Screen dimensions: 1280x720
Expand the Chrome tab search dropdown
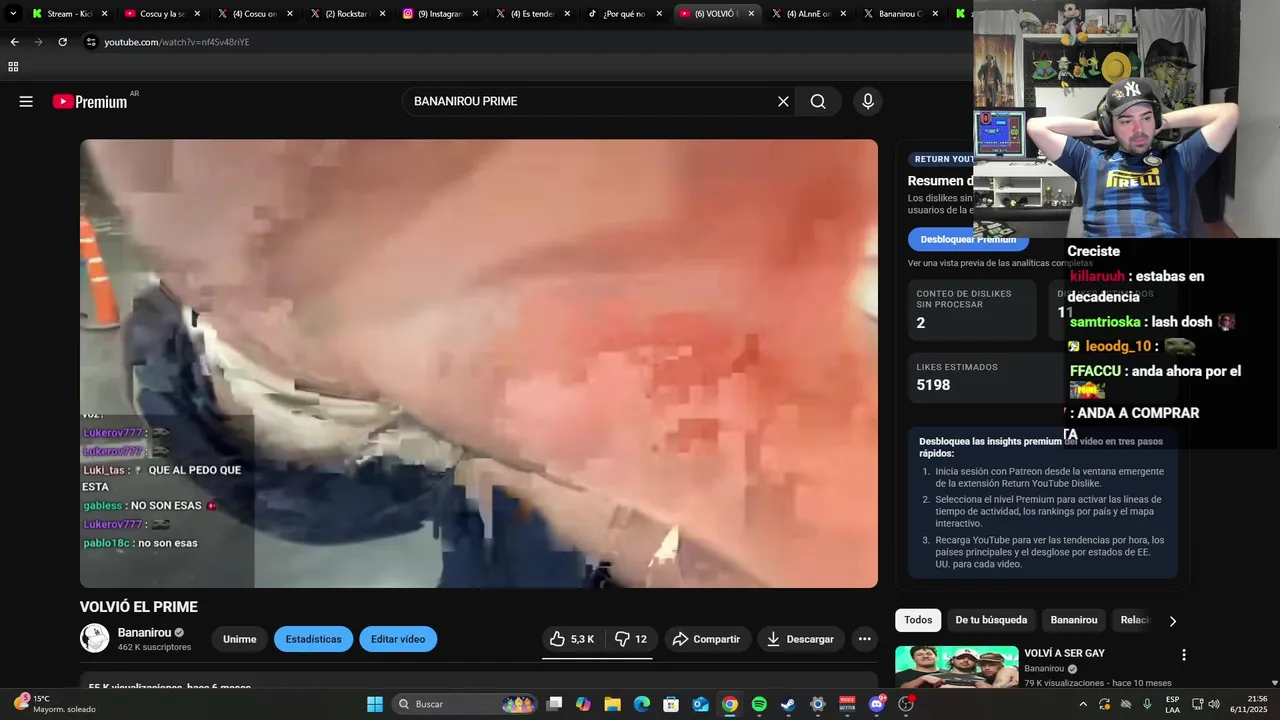coord(13,14)
